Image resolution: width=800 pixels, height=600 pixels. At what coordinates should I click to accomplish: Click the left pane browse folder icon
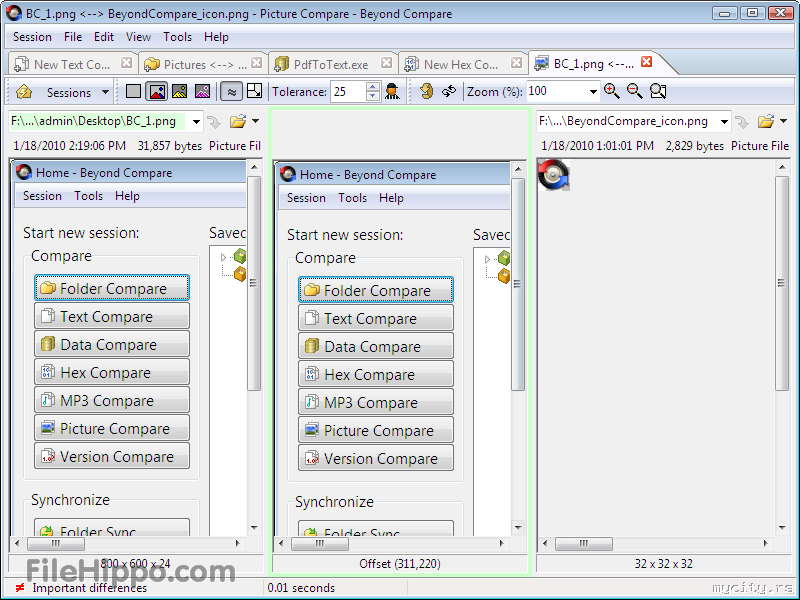pos(237,121)
